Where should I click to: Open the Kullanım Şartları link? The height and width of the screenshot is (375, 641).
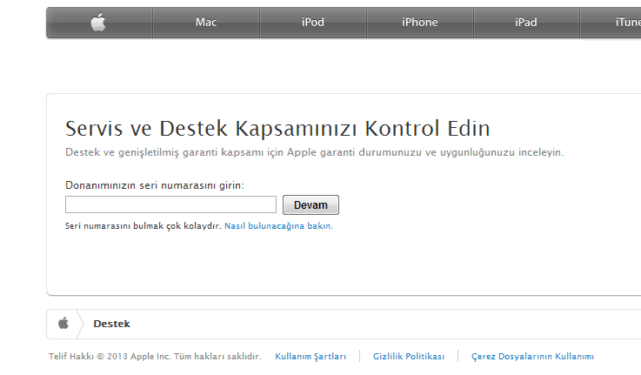tap(310, 356)
